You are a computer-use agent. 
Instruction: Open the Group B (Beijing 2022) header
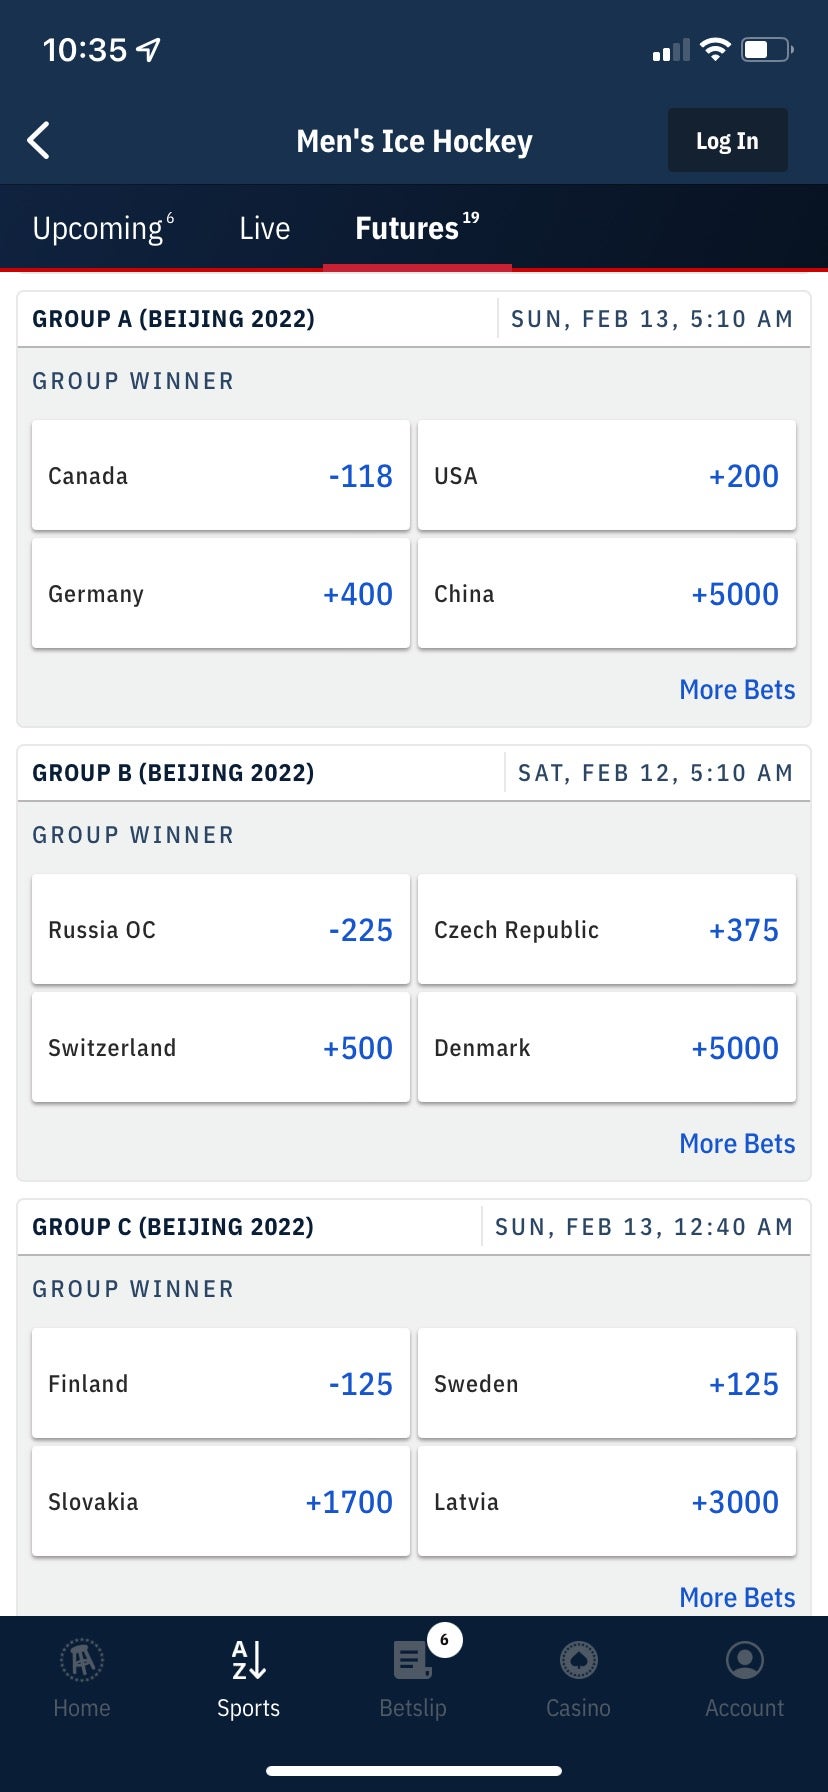(173, 773)
